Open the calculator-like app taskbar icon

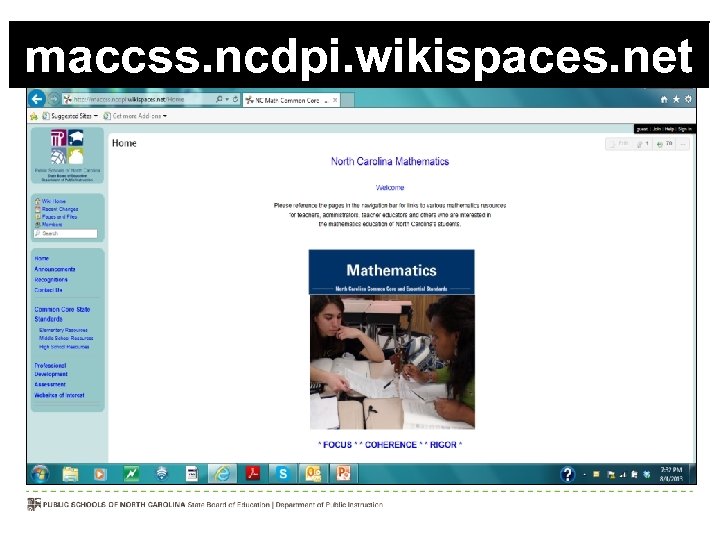(192, 473)
